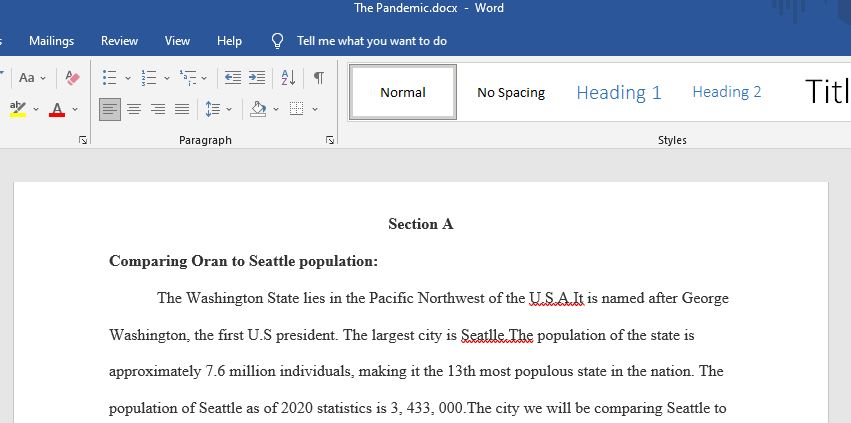Open the Mailings ribbon tab
The image size is (851, 423).
(52, 41)
